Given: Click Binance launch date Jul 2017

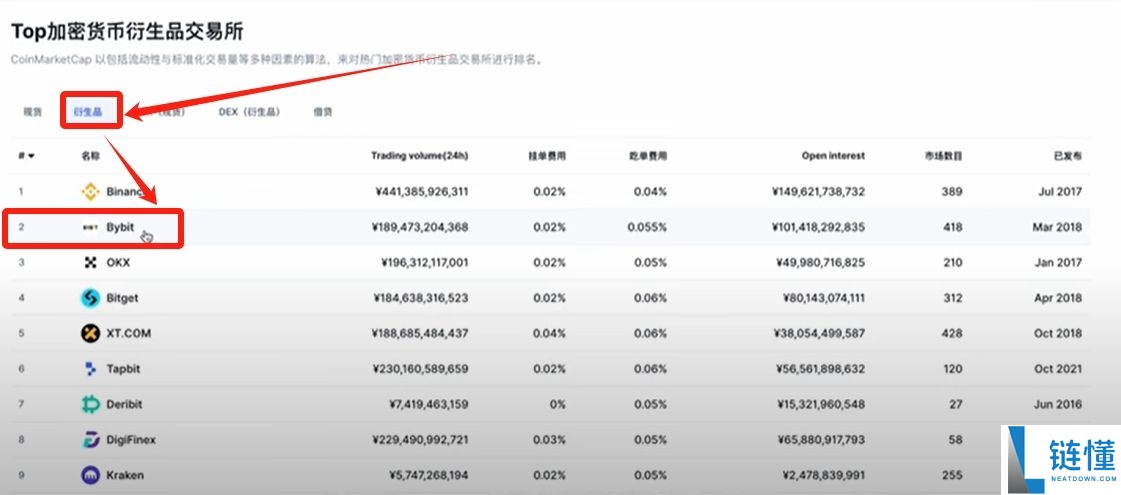Looking at the screenshot, I should (x=1062, y=192).
